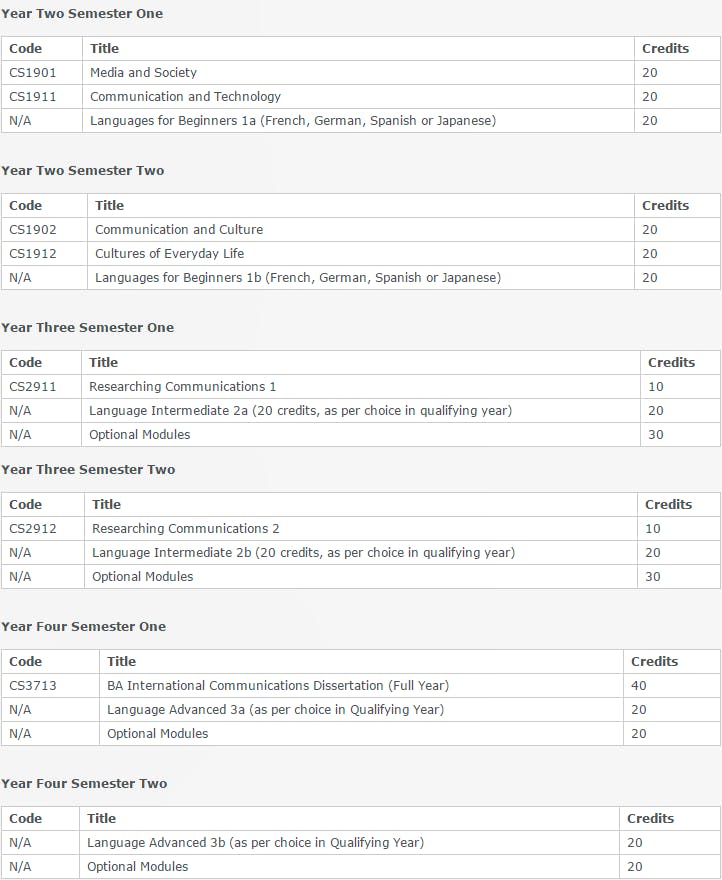Viewport: 722px width, 880px height.
Task: Click the Media and Society module title
Action: (x=143, y=72)
